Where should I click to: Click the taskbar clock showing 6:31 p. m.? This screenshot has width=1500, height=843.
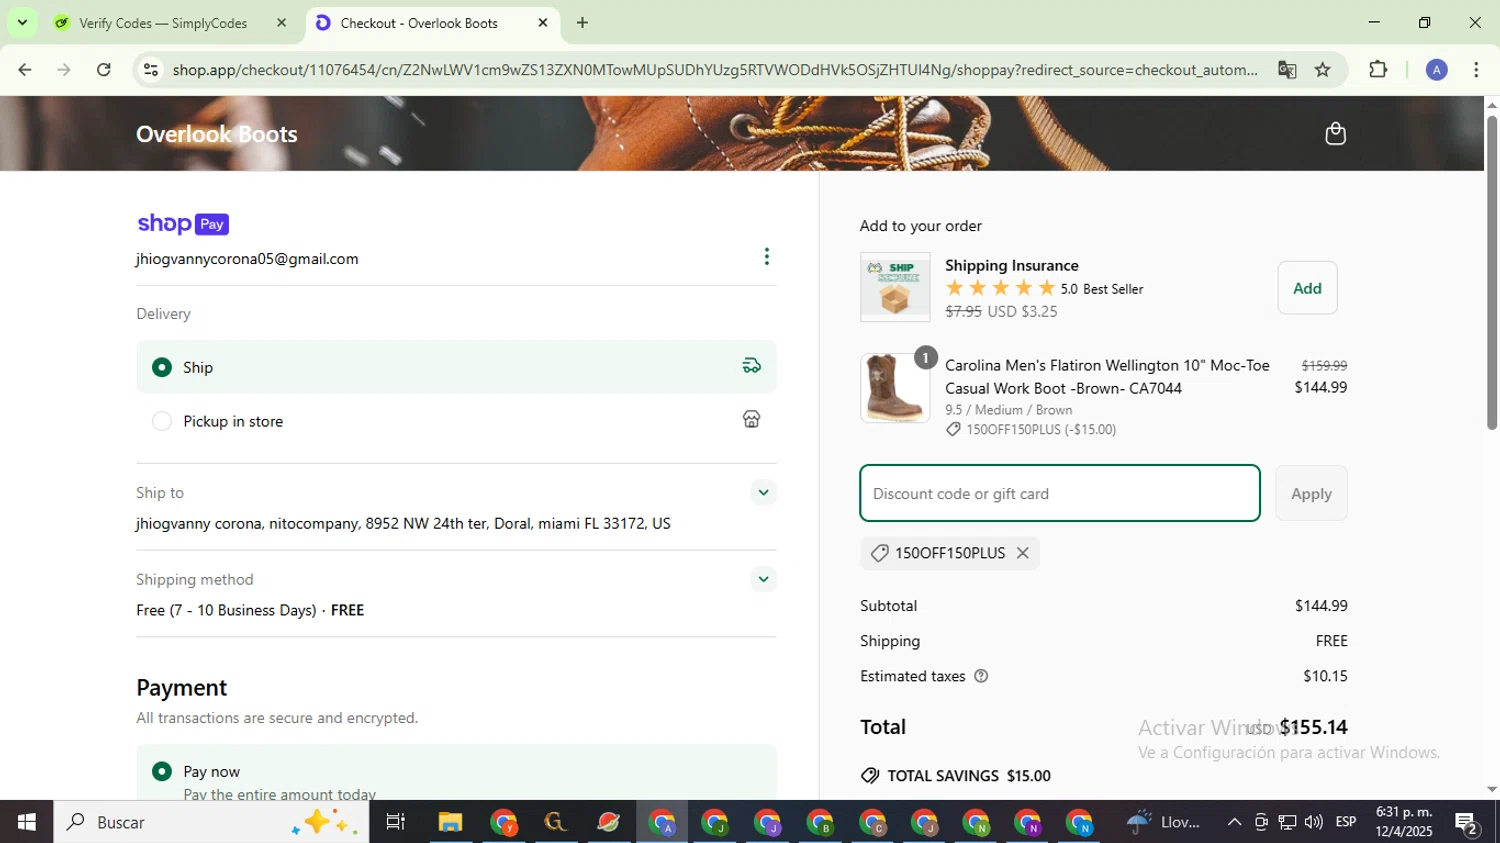tap(1404, 822)
